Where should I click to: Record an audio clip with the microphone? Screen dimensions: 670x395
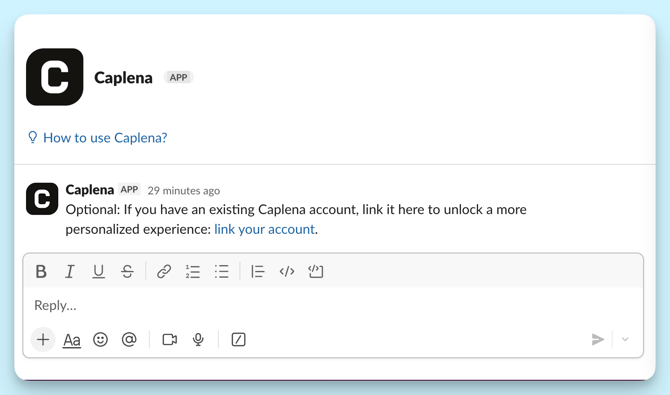(198, 340)
